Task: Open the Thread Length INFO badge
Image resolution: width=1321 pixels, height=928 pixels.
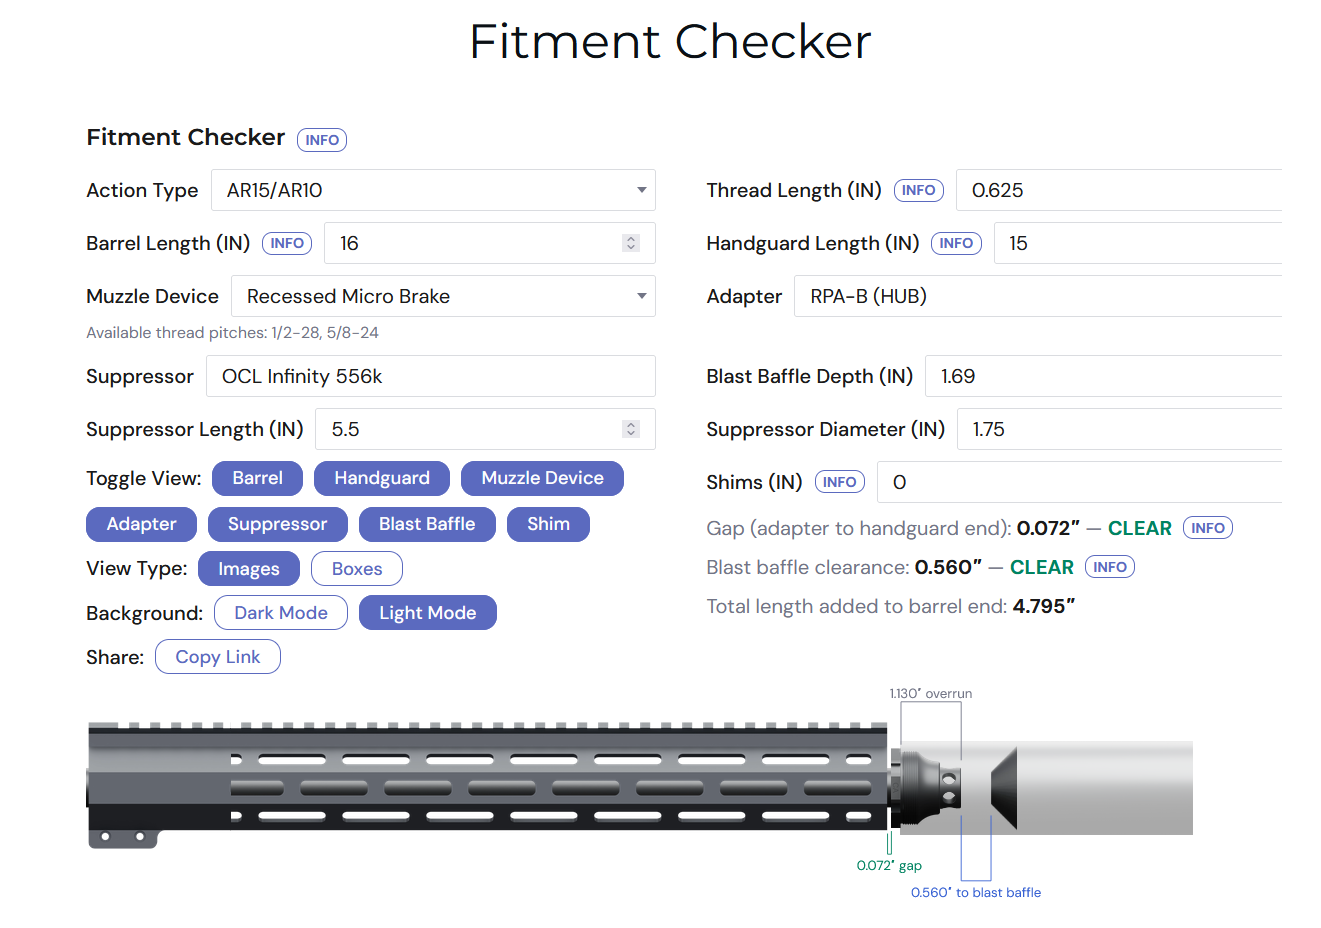Action: click(919, 190)
